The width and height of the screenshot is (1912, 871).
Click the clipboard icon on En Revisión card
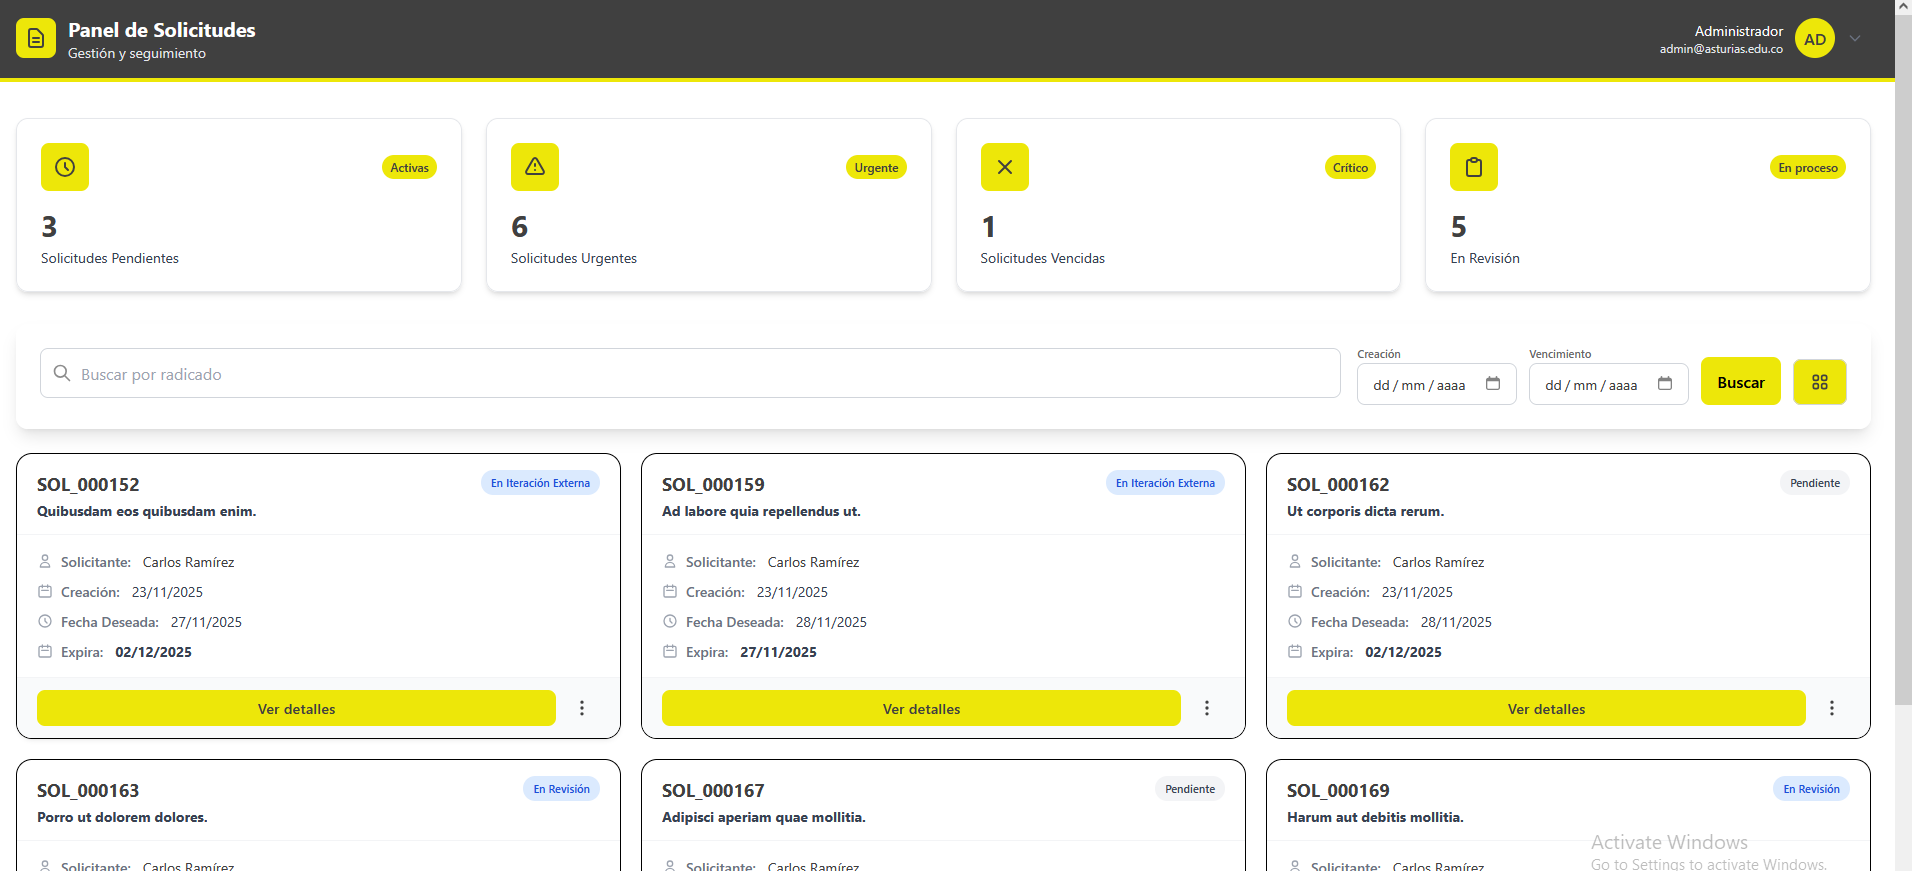click(1474, 167)
